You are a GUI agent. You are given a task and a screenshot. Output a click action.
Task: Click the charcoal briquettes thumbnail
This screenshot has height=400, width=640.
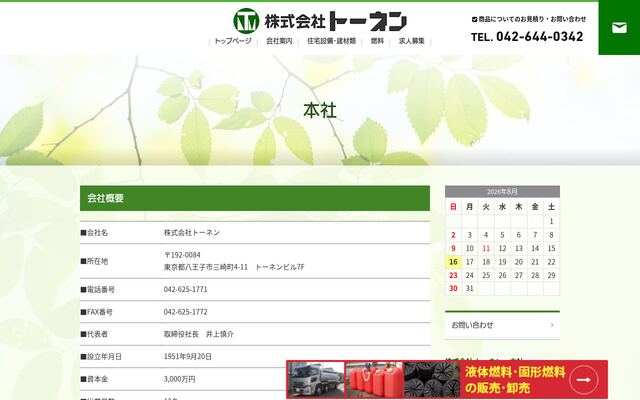tap(432, 380)
